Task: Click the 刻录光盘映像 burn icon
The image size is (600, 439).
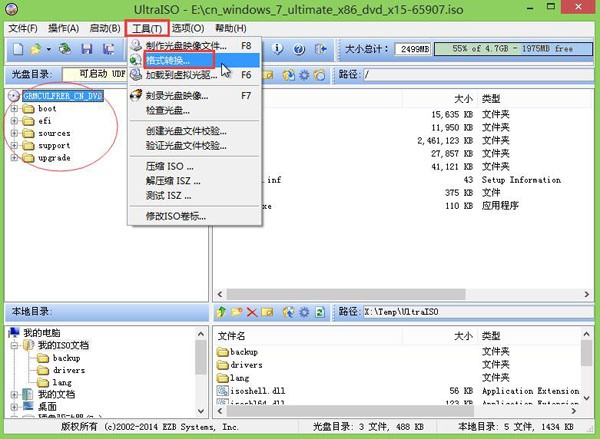Action: (x=136, y=95)
